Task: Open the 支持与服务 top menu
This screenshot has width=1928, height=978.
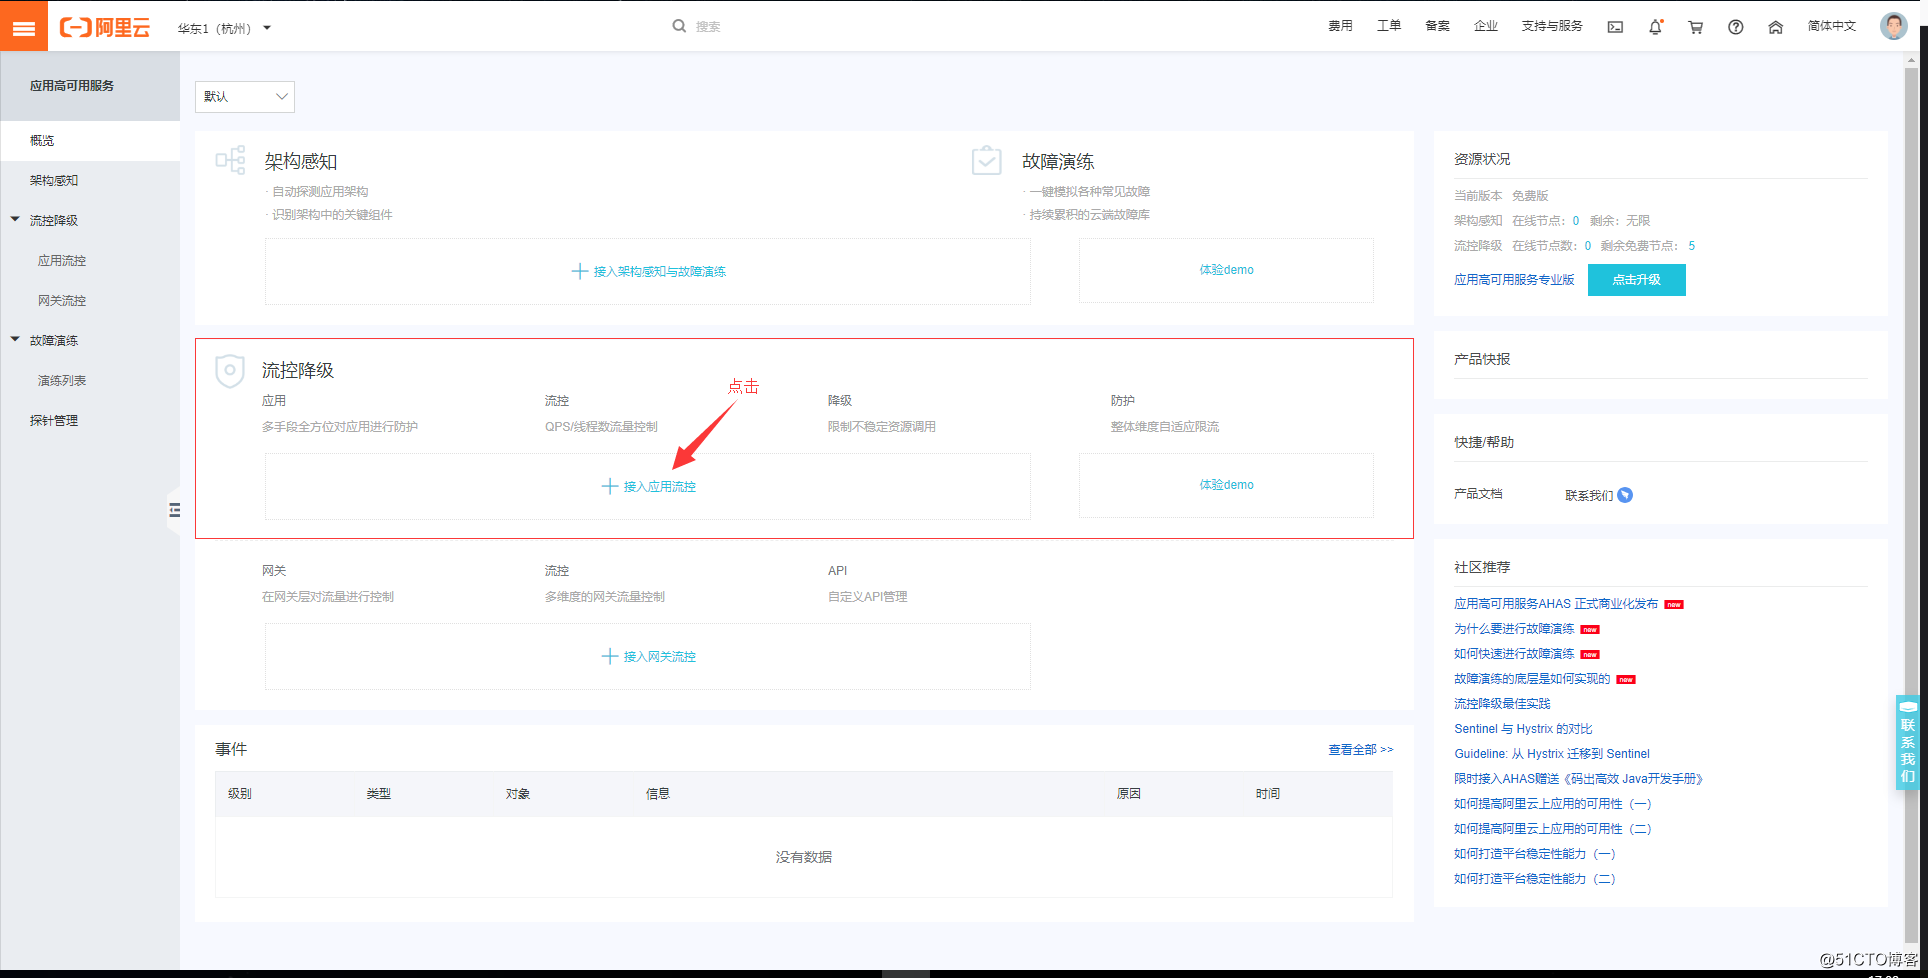Action: pos(1552,26)
